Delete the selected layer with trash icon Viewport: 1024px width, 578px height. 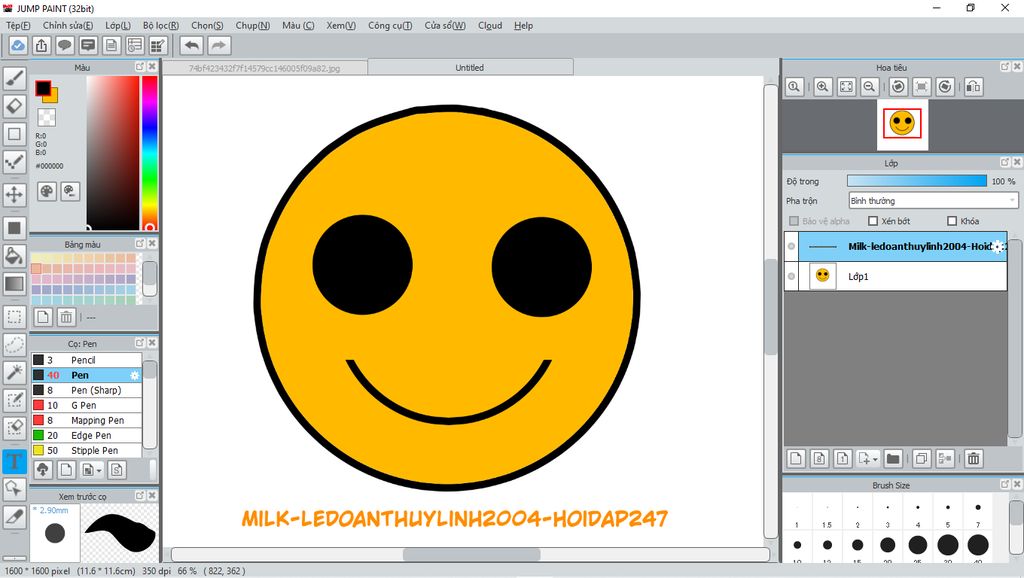pos(974,458)
